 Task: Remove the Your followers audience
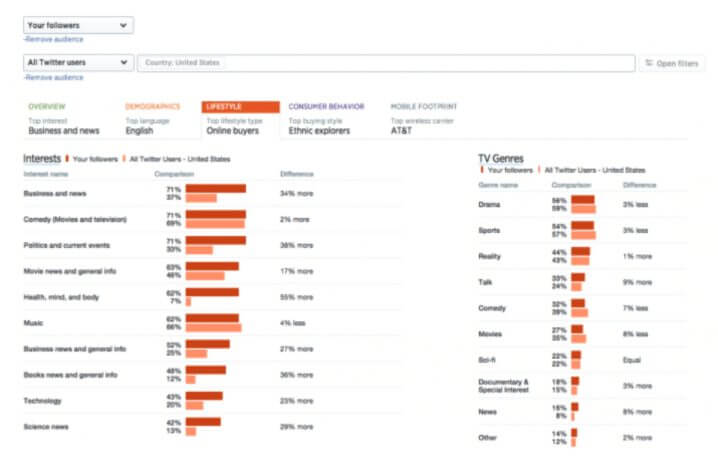pos(53,39)
